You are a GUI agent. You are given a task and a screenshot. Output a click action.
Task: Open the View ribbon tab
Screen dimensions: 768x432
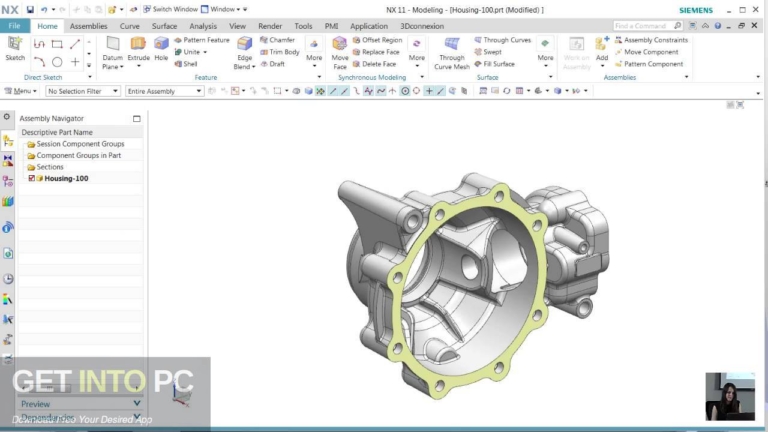(238, 26)
